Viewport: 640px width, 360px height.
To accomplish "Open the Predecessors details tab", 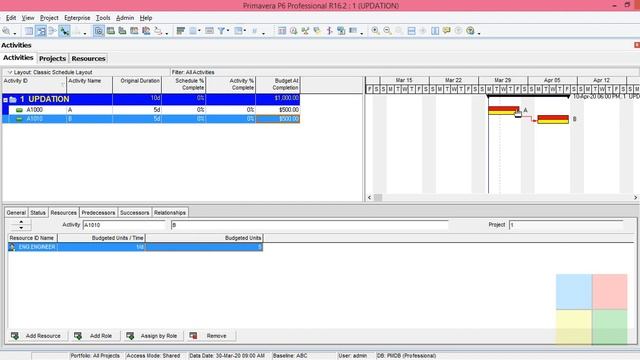I will (98, 213).
